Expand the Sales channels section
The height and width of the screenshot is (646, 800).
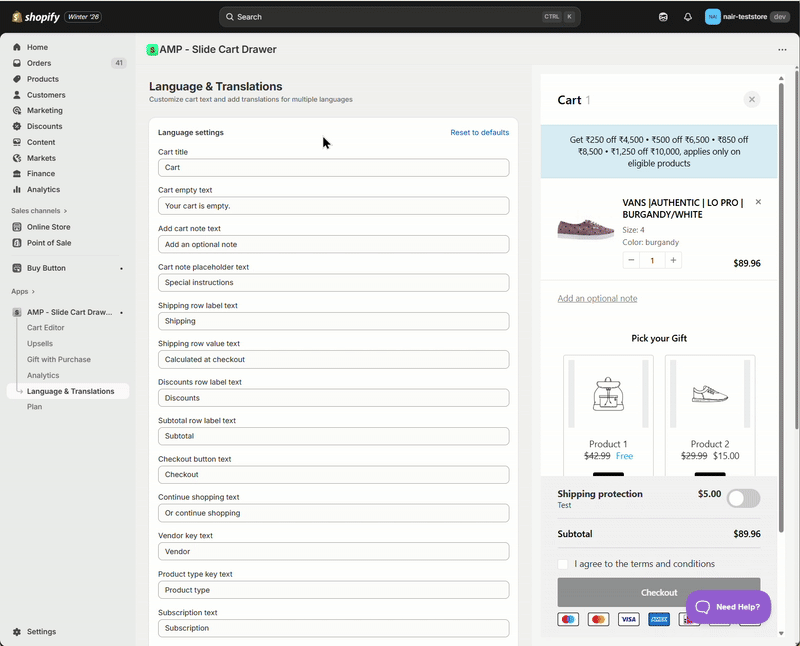coord(39,210)
